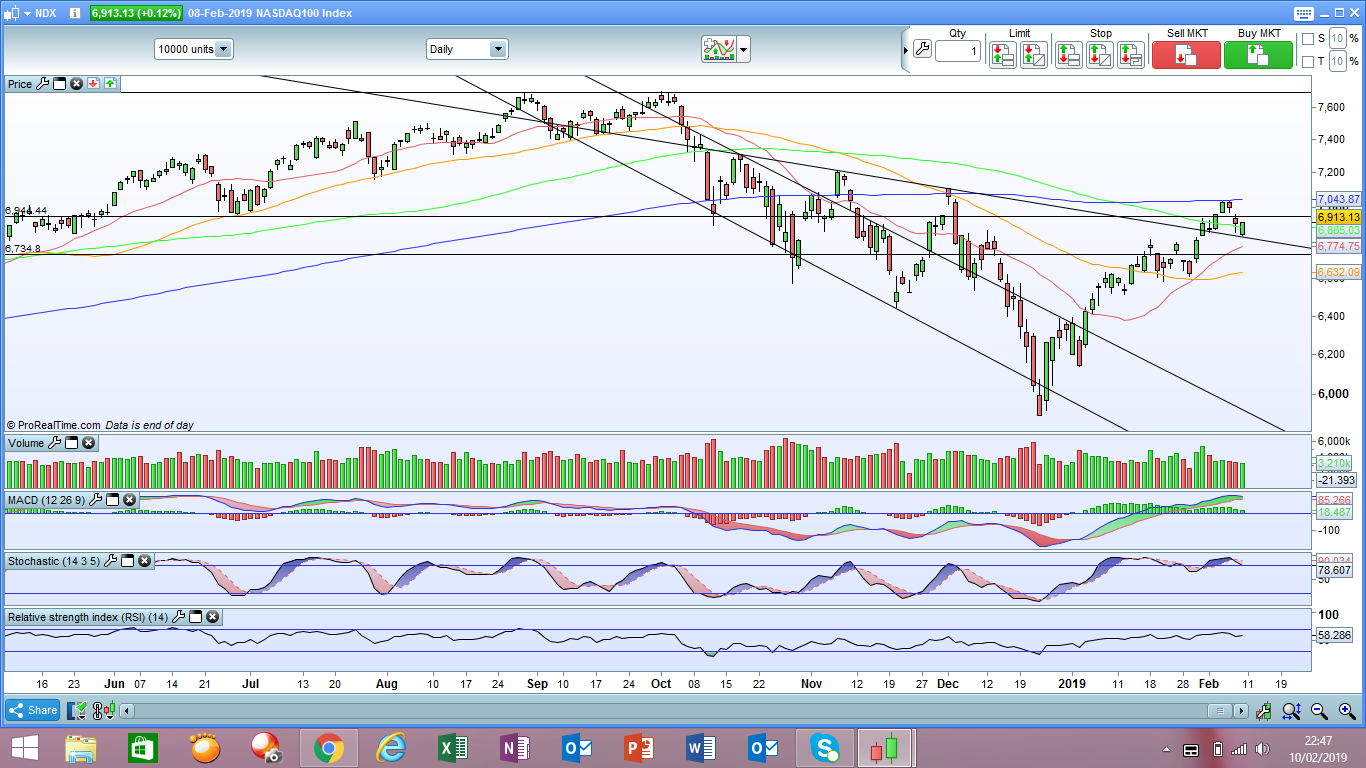Close the MACD indicator panel
The image size is (1366, 768).
[131, 499]
